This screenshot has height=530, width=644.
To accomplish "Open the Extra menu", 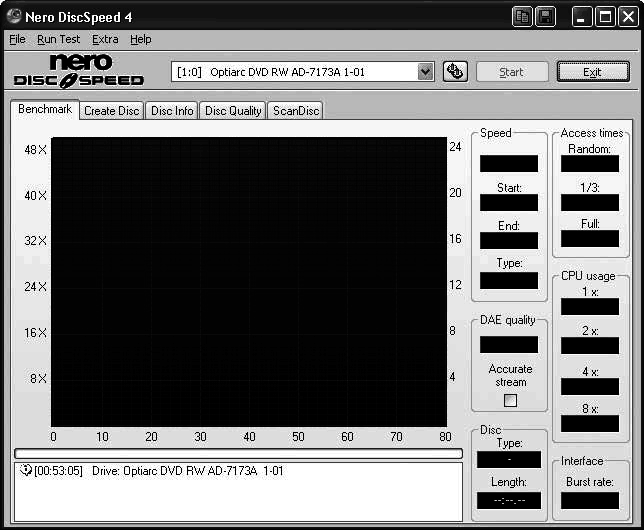I will (x=105, y=39).
